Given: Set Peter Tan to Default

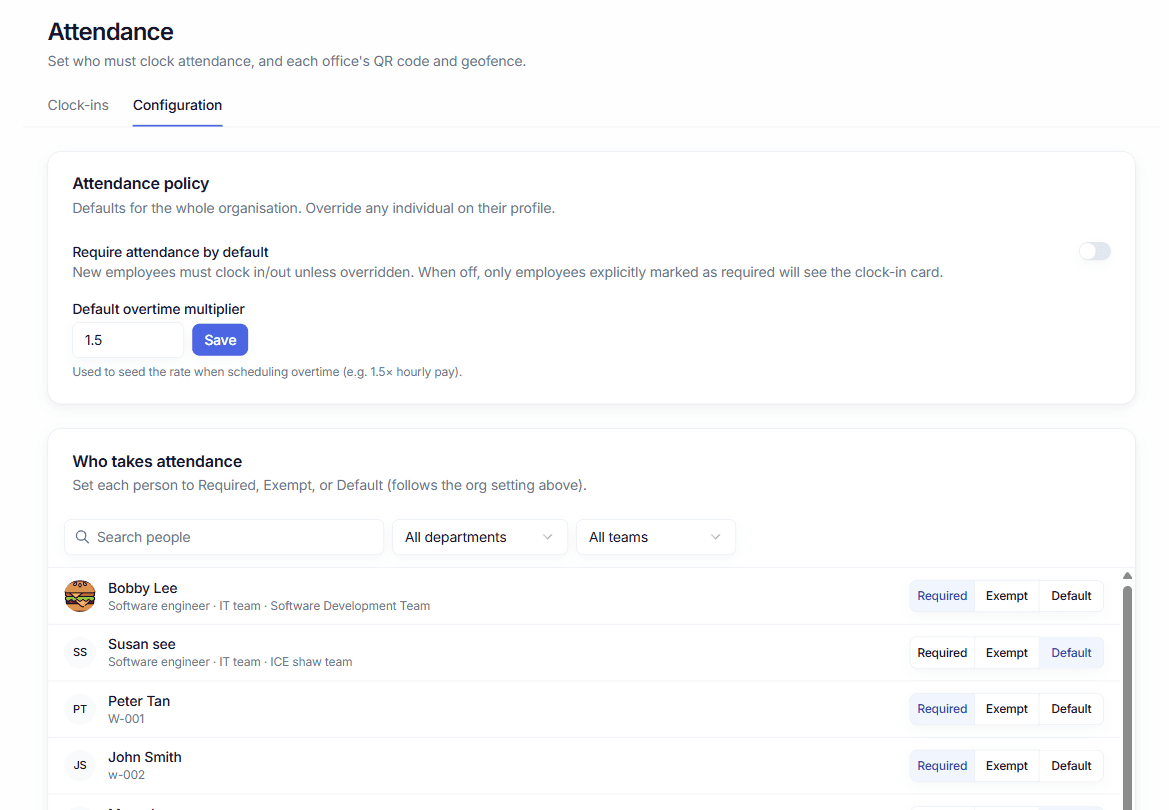Looking at the screenshot, I should tap(1071, 709).
